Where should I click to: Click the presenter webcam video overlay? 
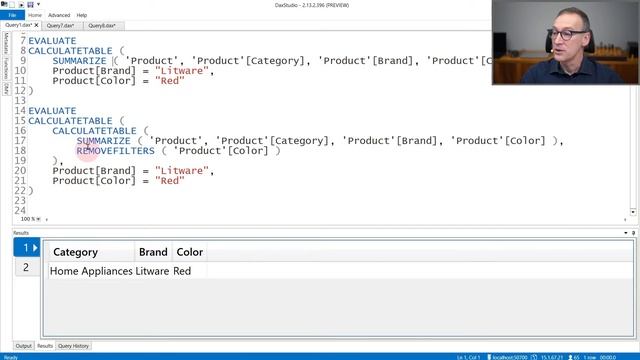566,42
